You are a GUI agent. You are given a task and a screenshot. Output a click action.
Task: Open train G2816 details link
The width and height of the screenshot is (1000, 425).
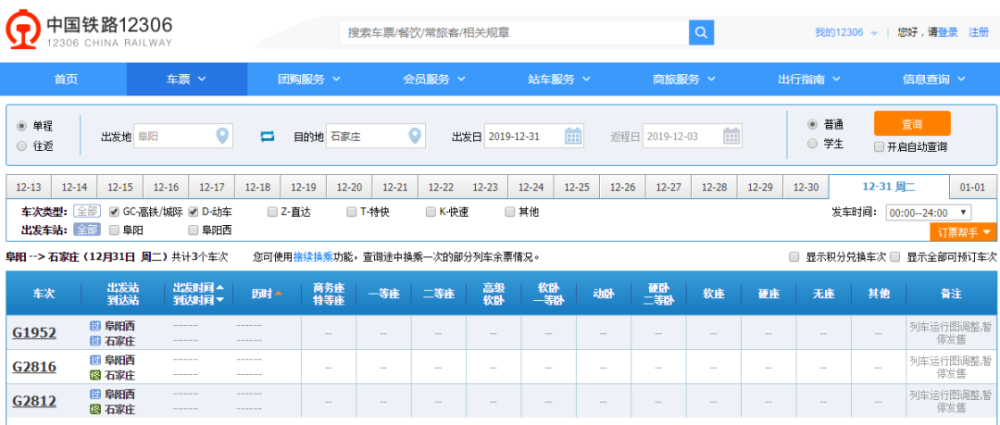34,367
